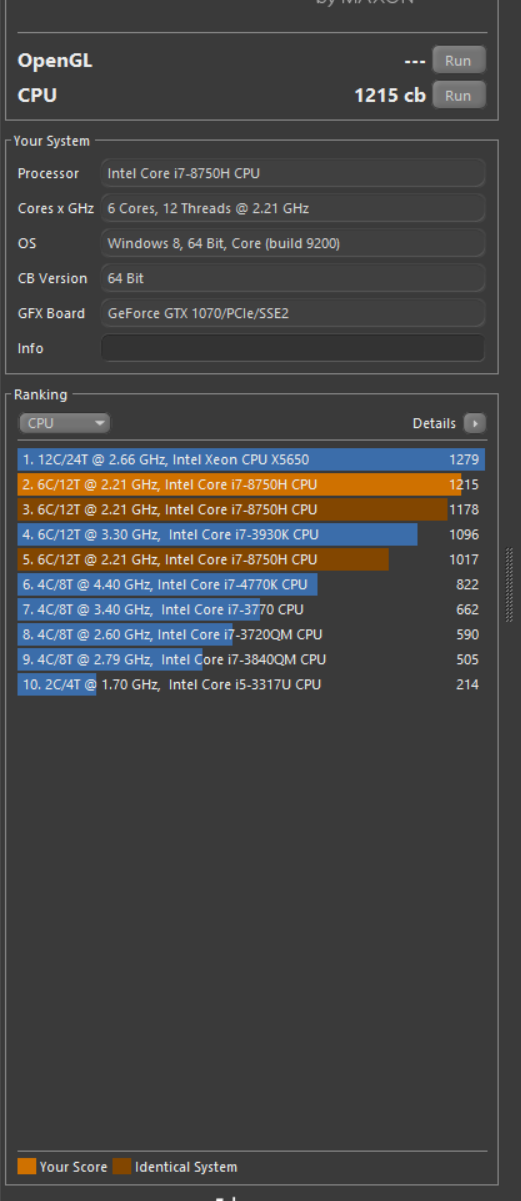Run the OpenGL benchmark test
521x1201 pixels.
[458, 60]
